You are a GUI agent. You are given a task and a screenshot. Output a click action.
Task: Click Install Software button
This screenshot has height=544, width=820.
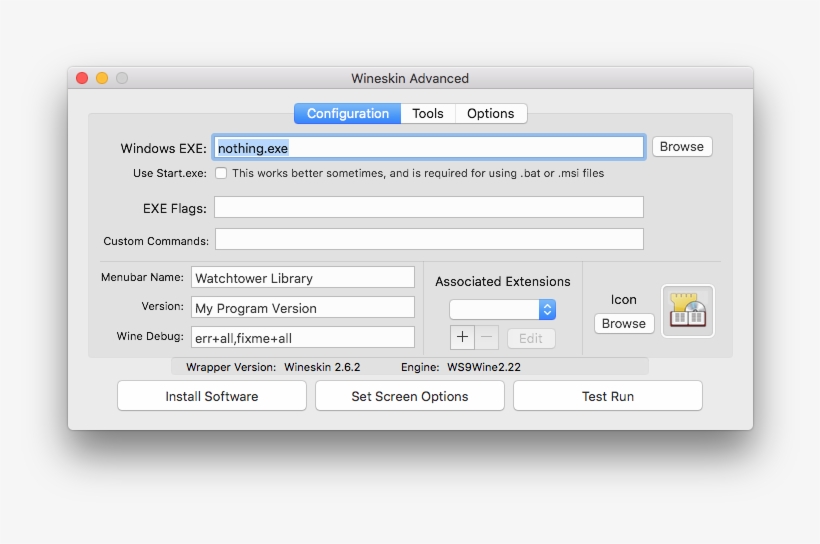click(x=212, y=396)
